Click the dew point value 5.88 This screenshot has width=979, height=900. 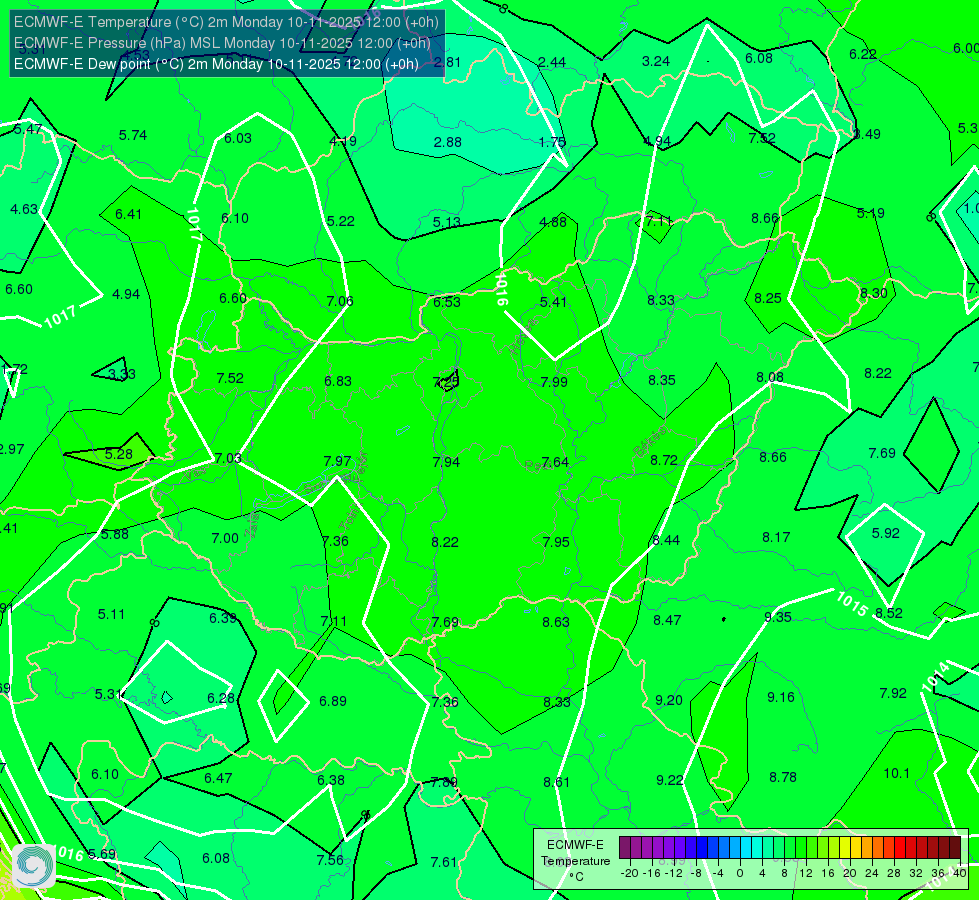(115, 535)
